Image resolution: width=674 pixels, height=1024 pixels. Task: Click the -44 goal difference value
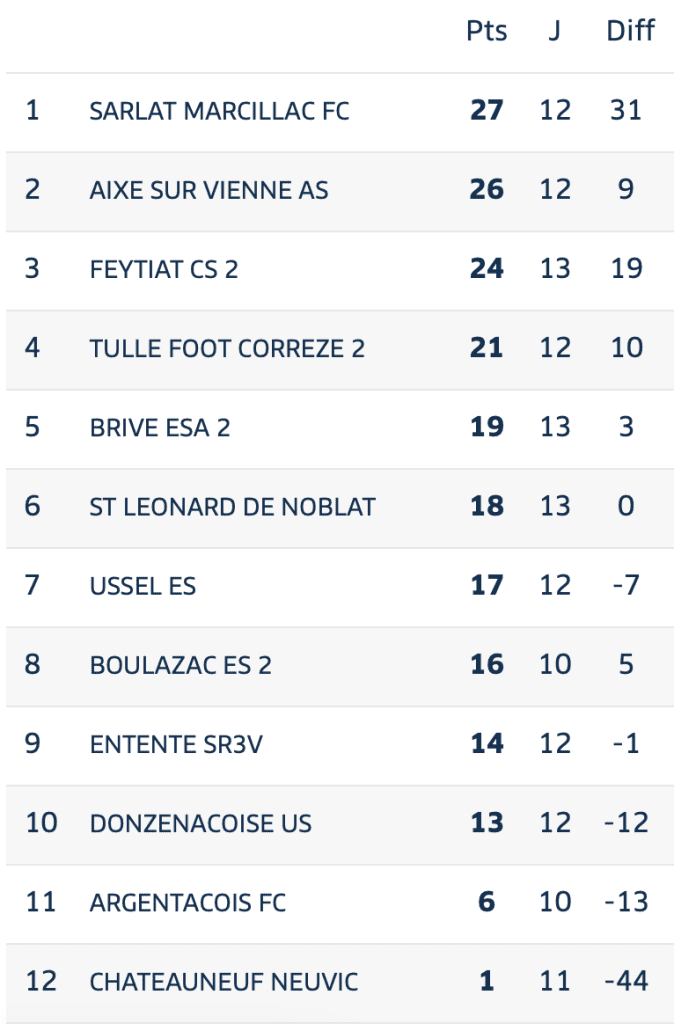click(627, 982)
